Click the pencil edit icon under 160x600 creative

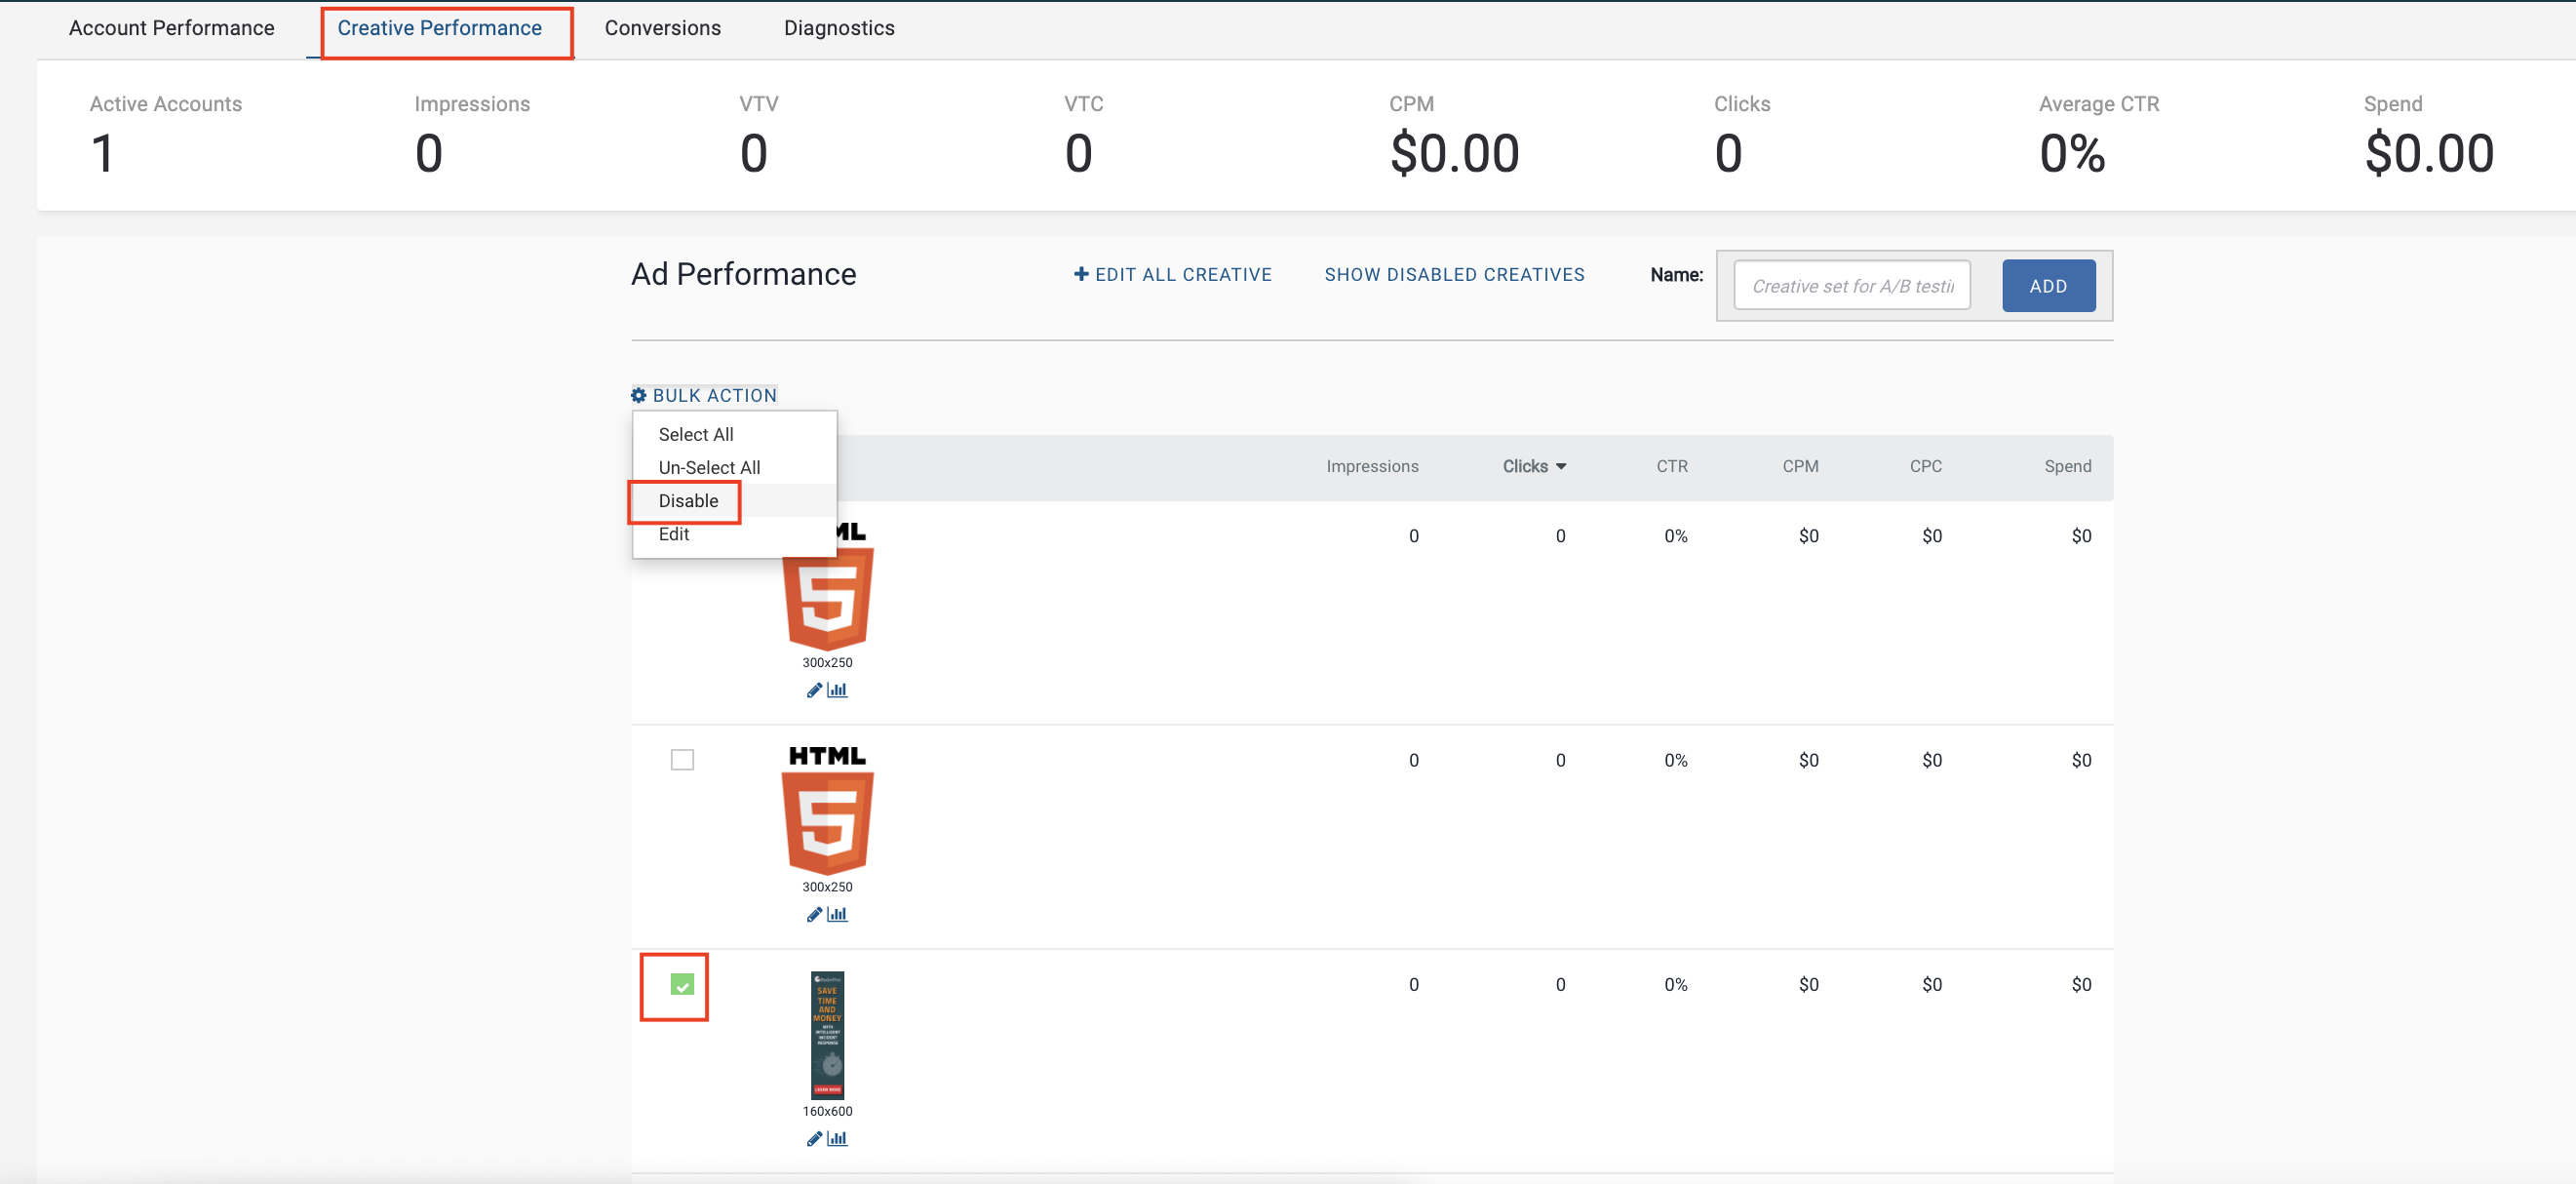pyautogui.click(x=814, y=1138)
